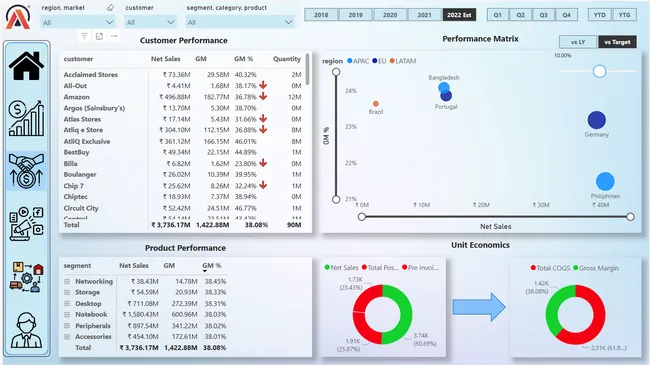The width and height of the screenshot is (650, 365).
Task: Click the red down arrow in Billa row
Action: coord(263,163)
